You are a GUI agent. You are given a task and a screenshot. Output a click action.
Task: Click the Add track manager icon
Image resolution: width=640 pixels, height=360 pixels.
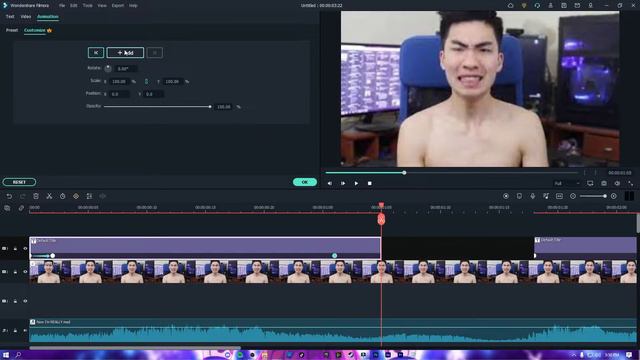(7, 208)
